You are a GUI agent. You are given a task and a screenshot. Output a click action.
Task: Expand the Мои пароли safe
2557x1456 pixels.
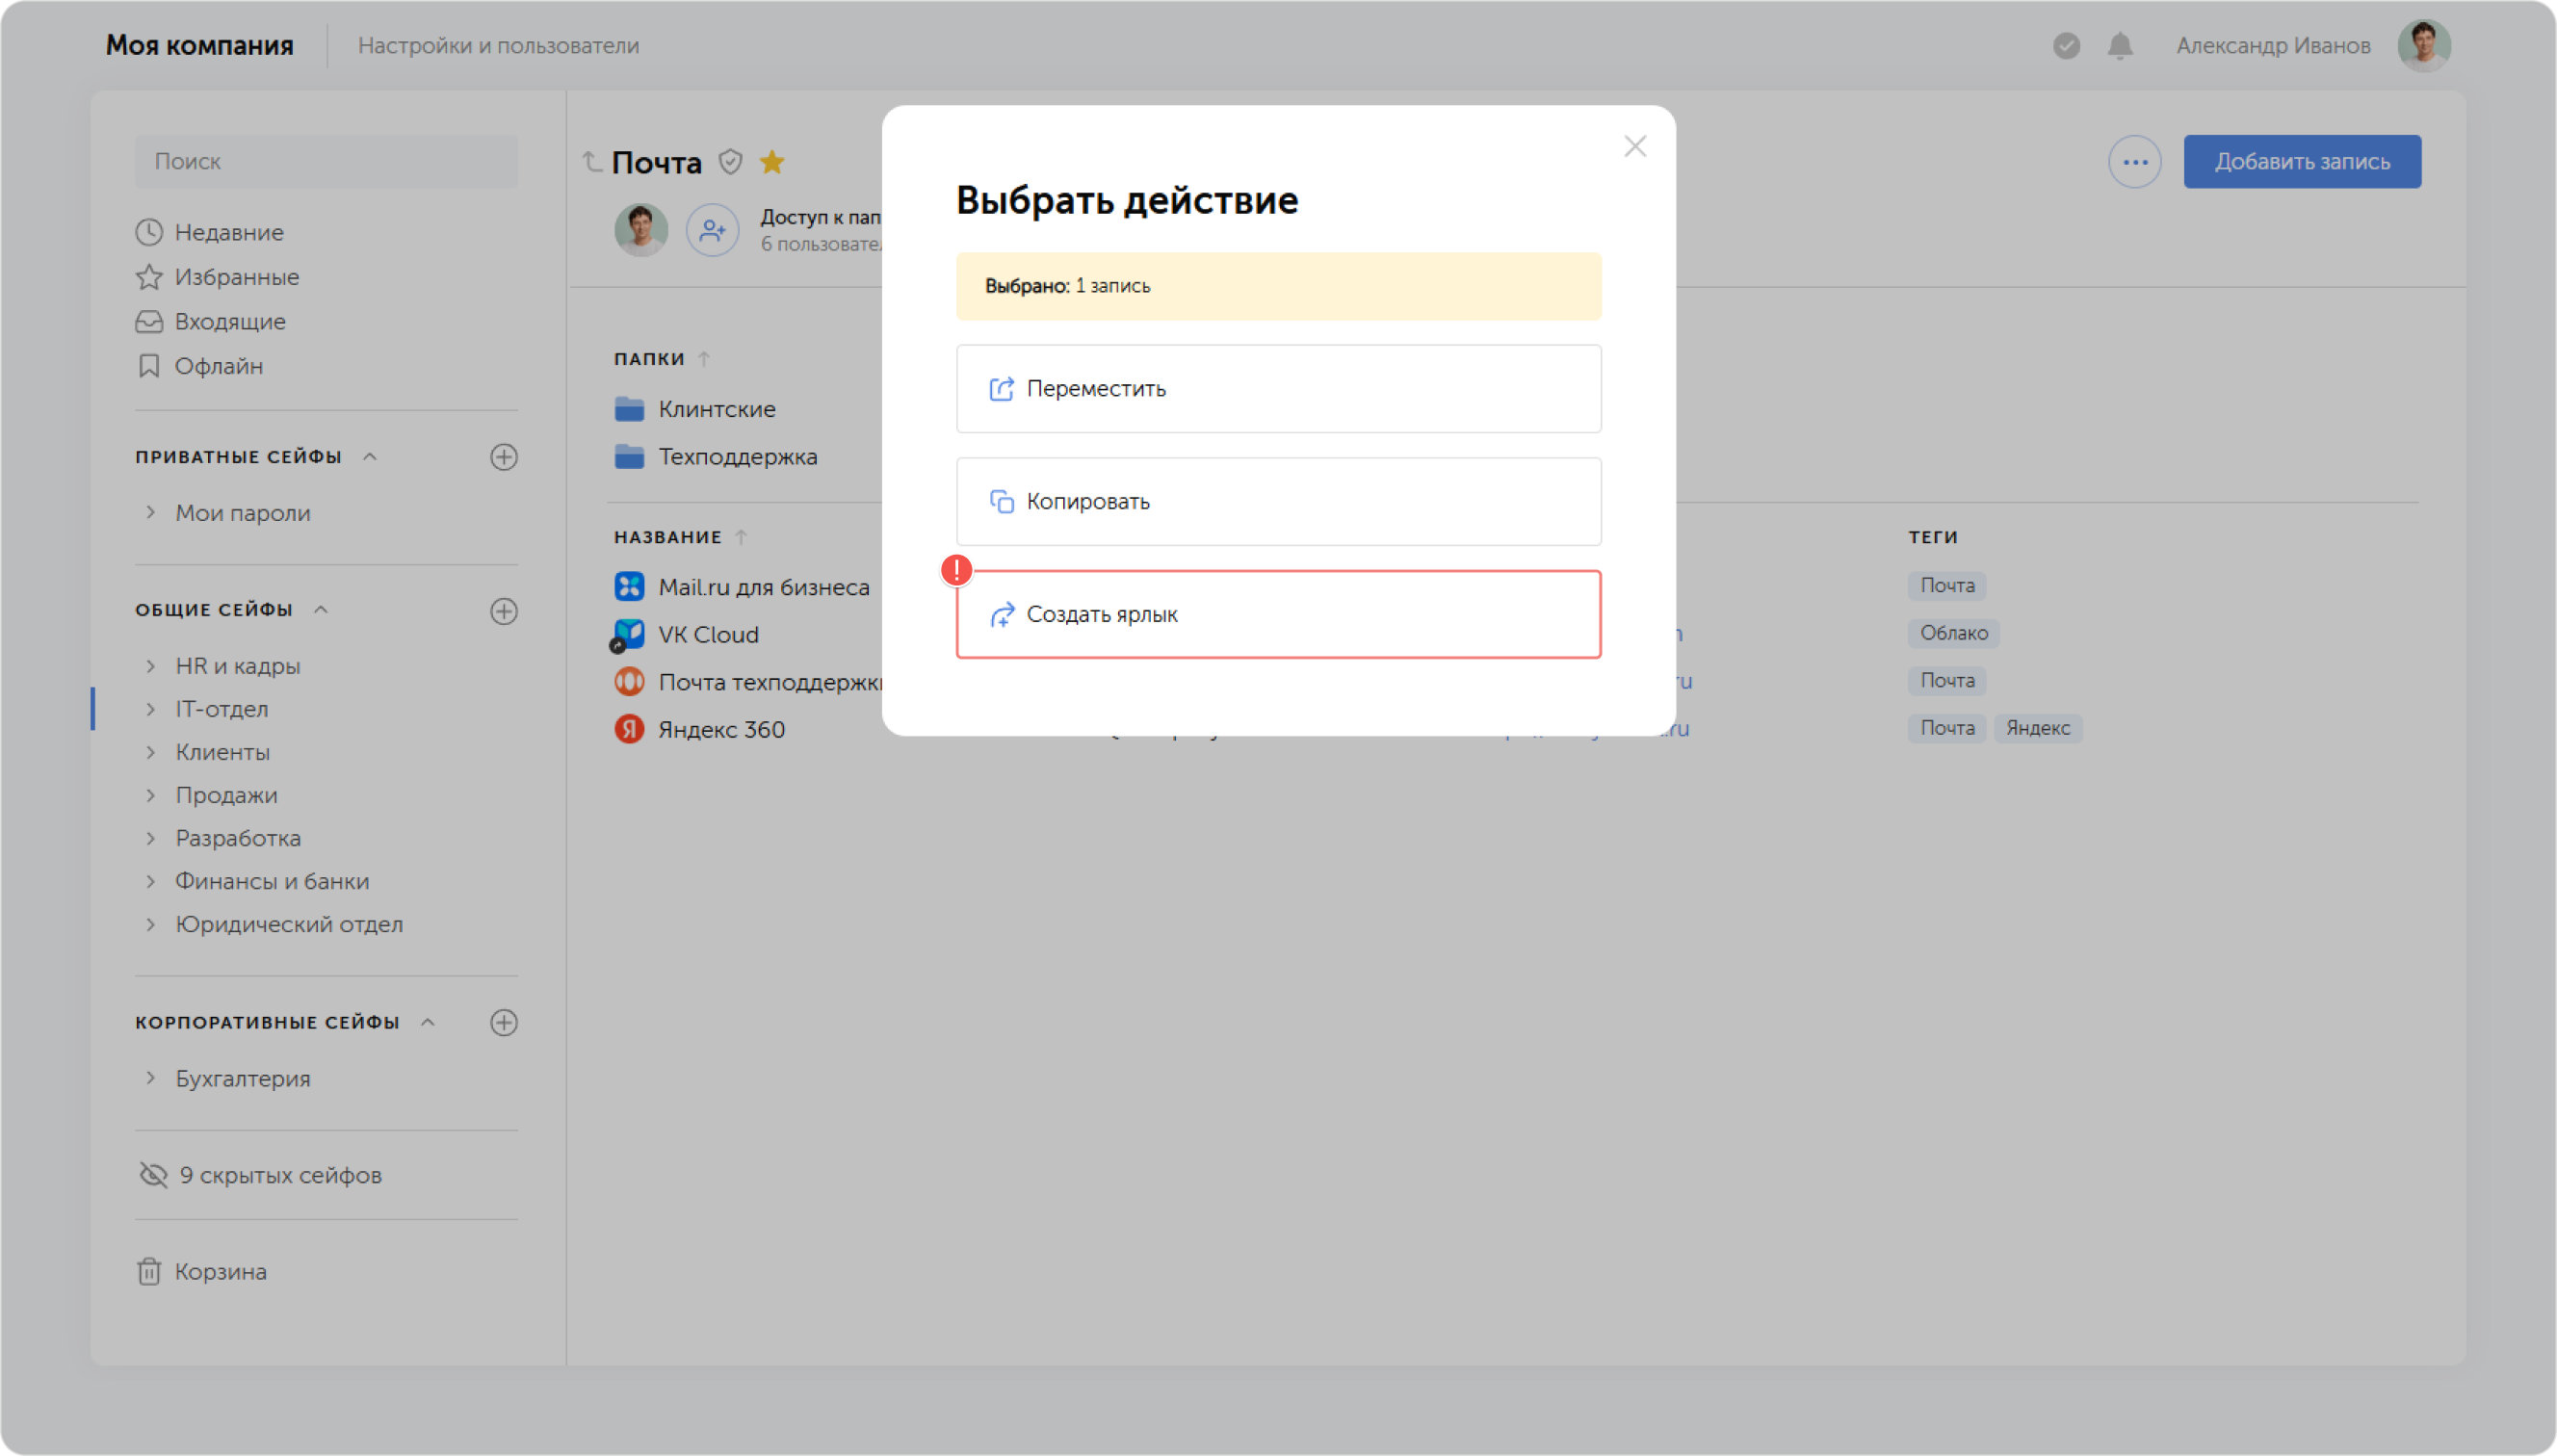(x=150, y=512)
